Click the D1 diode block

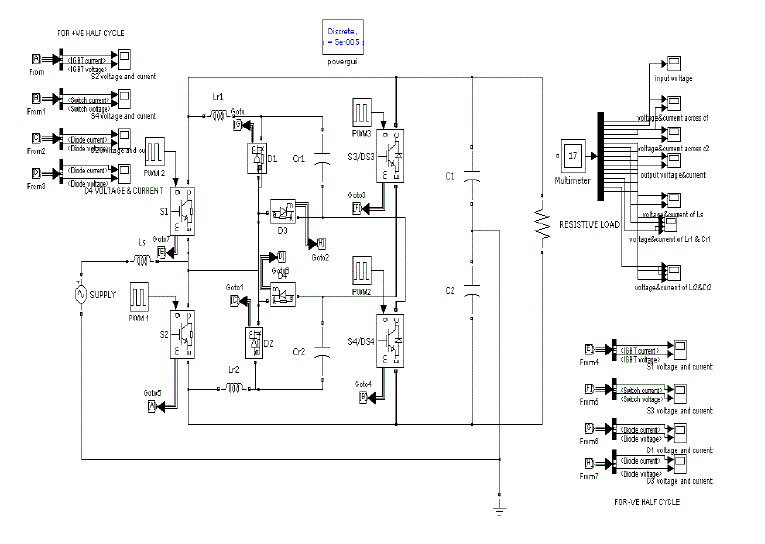(x=255, y=158)
